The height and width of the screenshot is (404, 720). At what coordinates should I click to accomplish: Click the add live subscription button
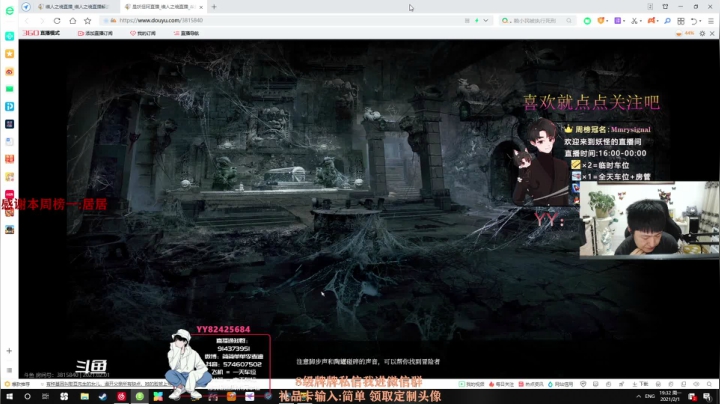(x=96, y=33)
